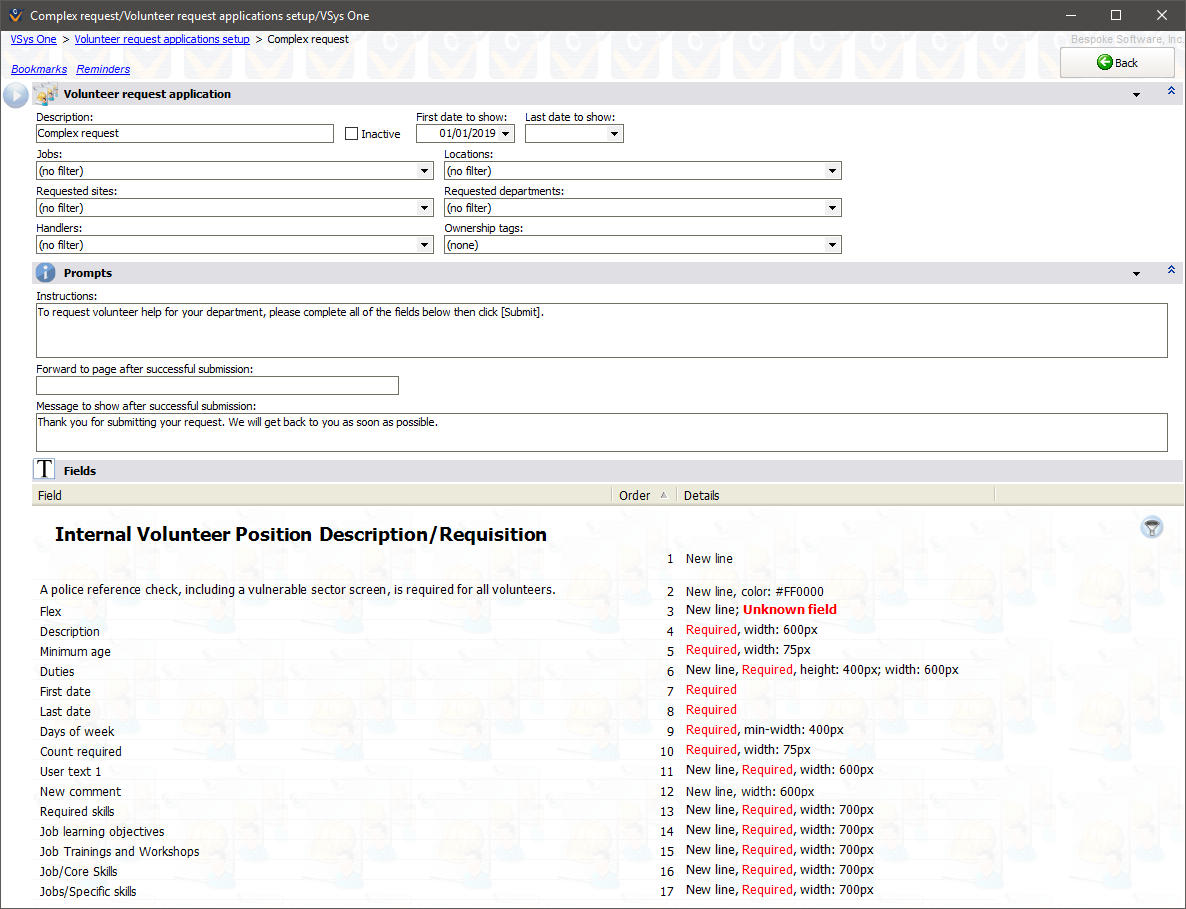Select the Minimum age field row
Image resolution: width=1186 pixels, height=909 pixels.
point(75,652)
